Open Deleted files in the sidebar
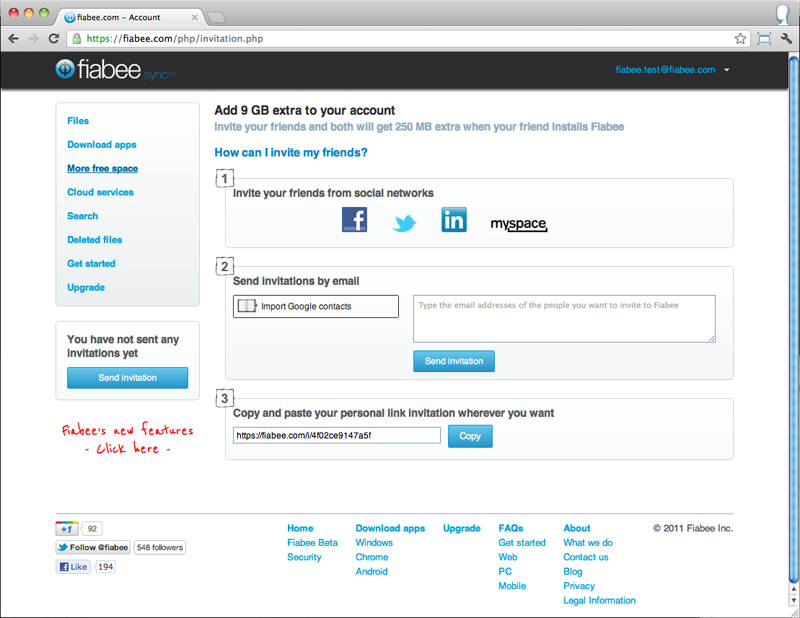Image resolution: width=800 pixels, height=618 pixels. coord(95,240)
